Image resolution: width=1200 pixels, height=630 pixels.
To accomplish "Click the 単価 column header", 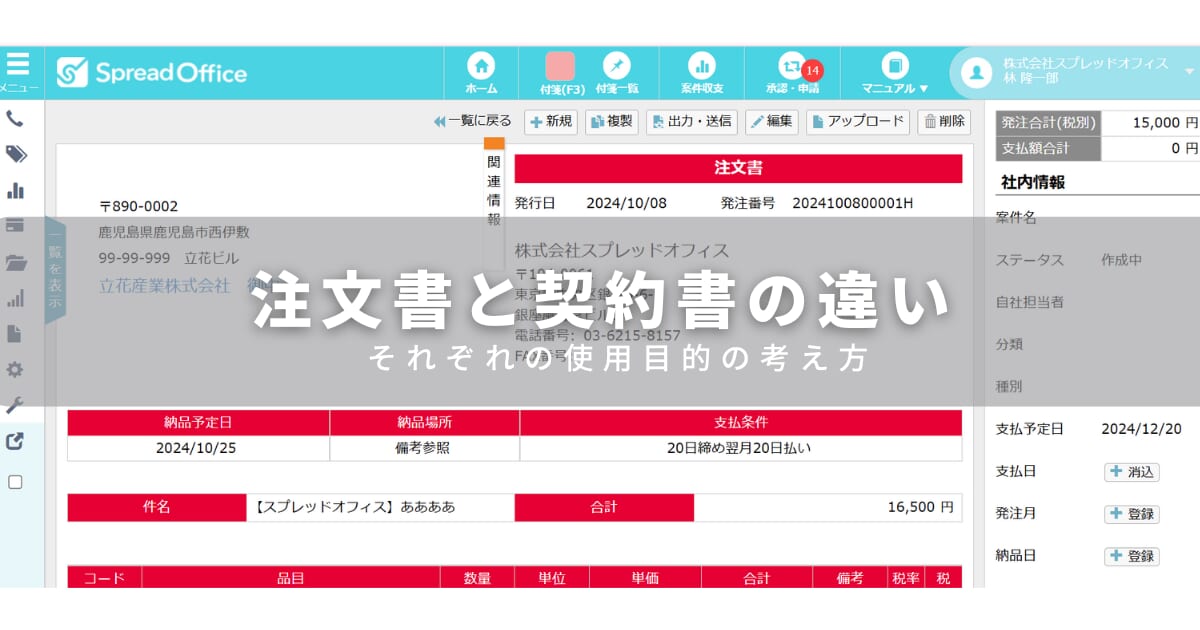I will pos(645,577).
